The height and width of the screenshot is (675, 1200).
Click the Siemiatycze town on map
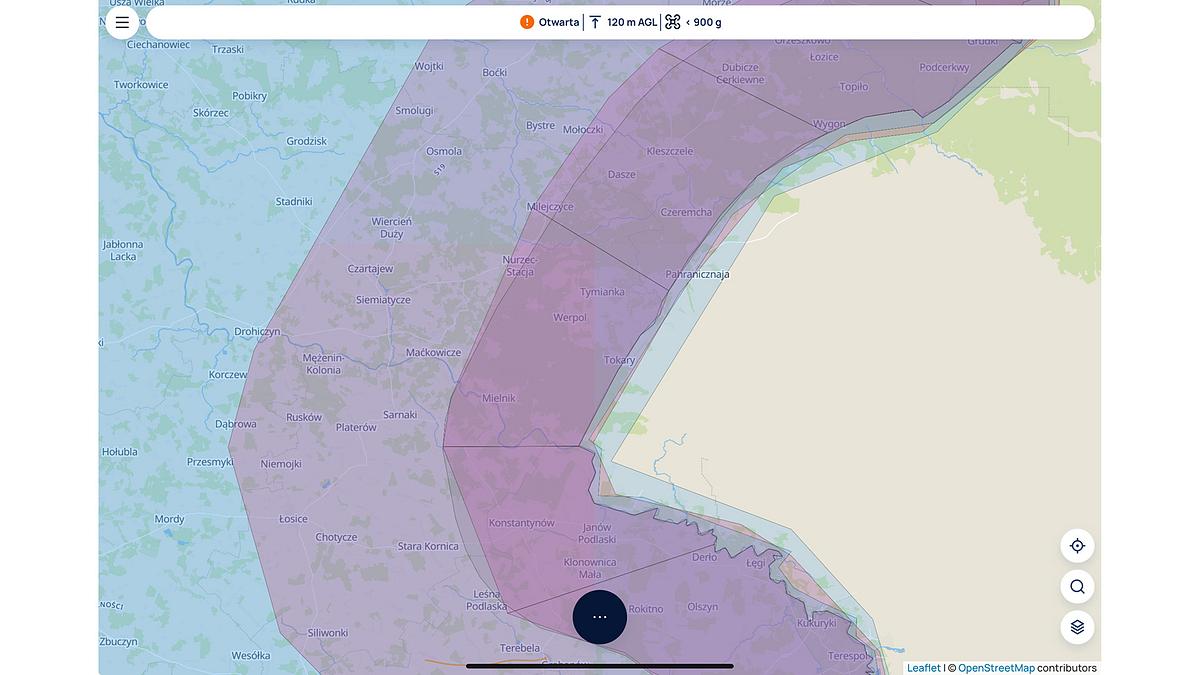[x=383, y=299]
